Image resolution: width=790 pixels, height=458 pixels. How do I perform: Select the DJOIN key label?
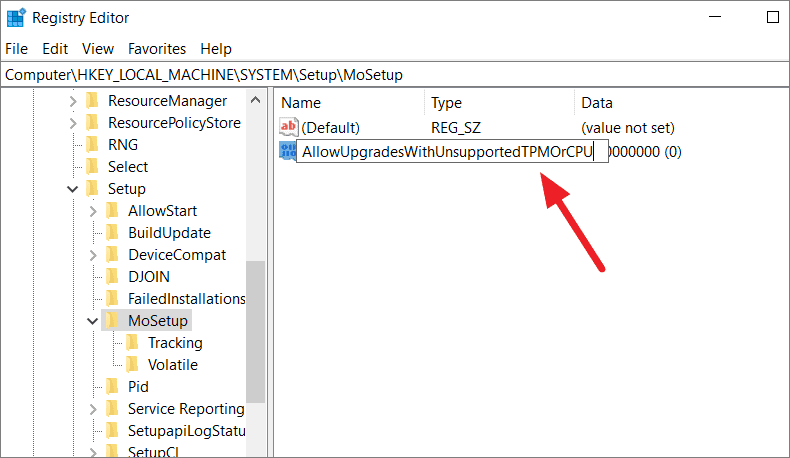149,277
